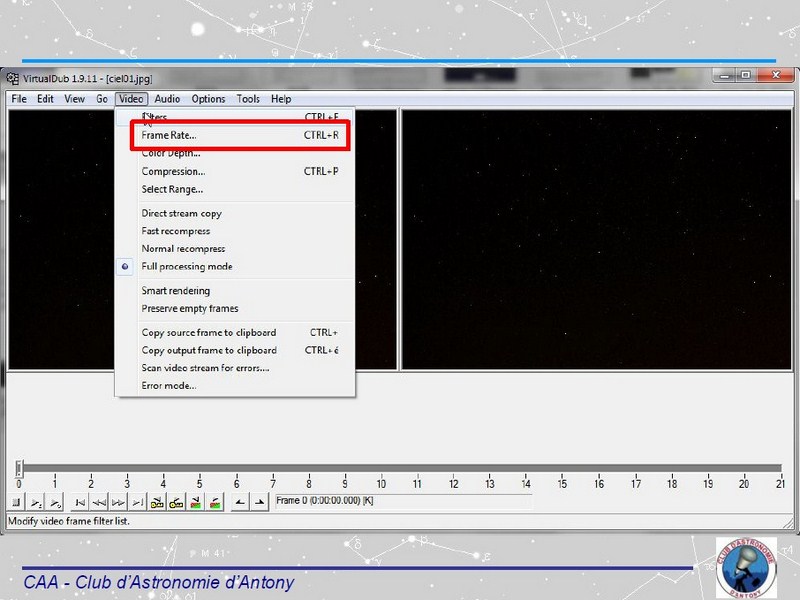Jump to the start of the video

(82, 502)
